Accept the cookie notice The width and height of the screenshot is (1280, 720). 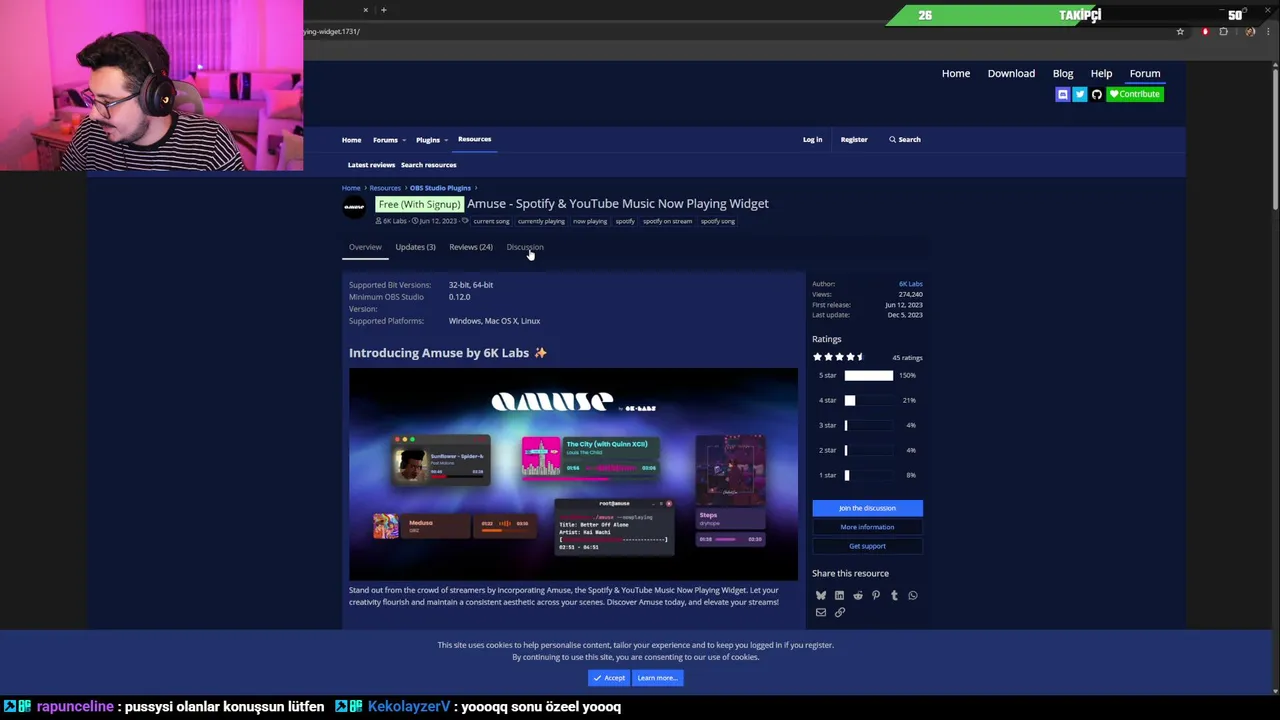pos(608,678)
